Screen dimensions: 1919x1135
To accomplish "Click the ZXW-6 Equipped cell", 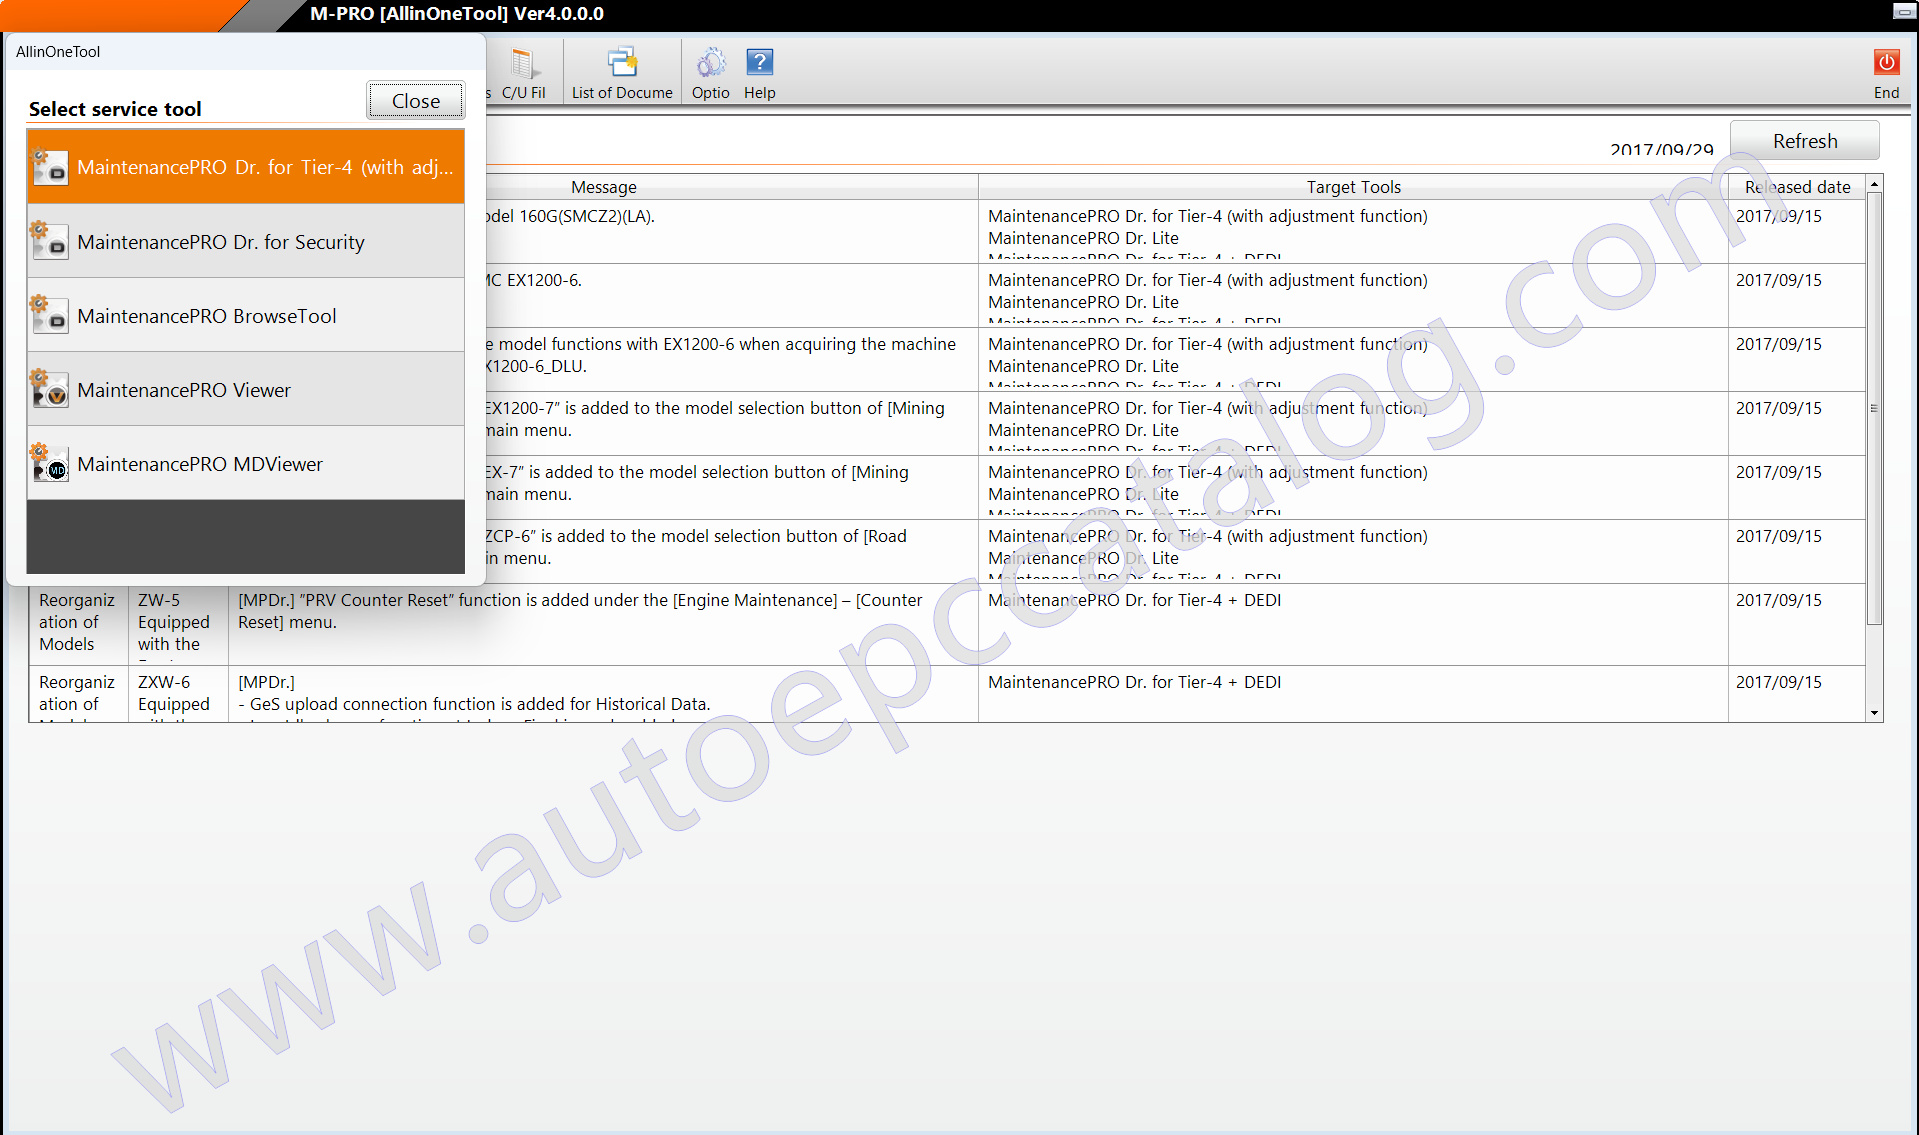I will (178, 694).
